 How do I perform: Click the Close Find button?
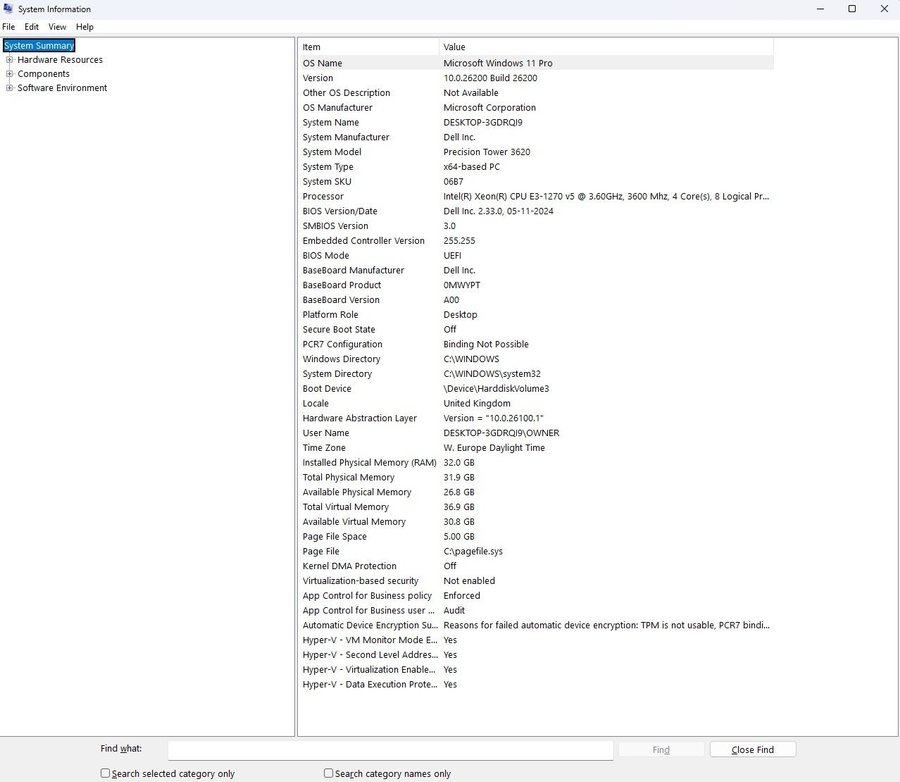click(x=752, y=749)
